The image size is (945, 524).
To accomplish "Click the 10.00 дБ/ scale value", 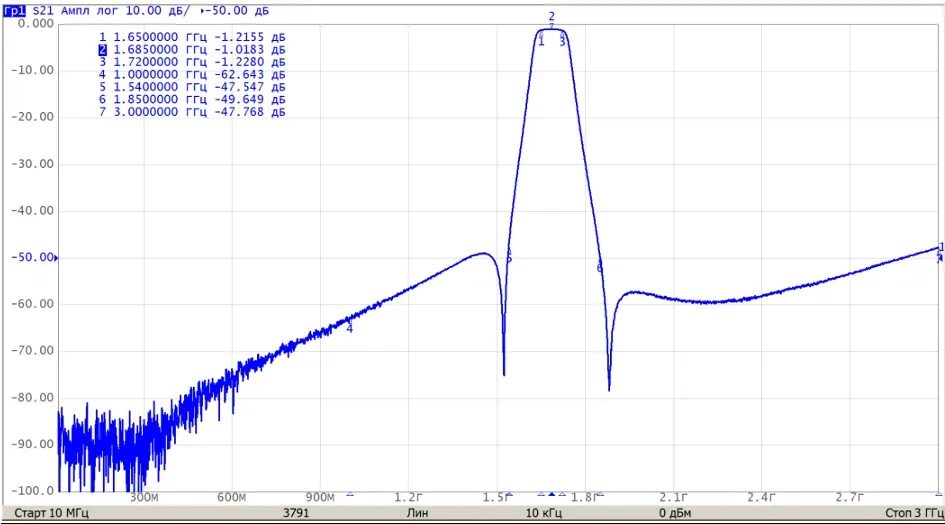I will pyautogui.click(x=157, y=11).
